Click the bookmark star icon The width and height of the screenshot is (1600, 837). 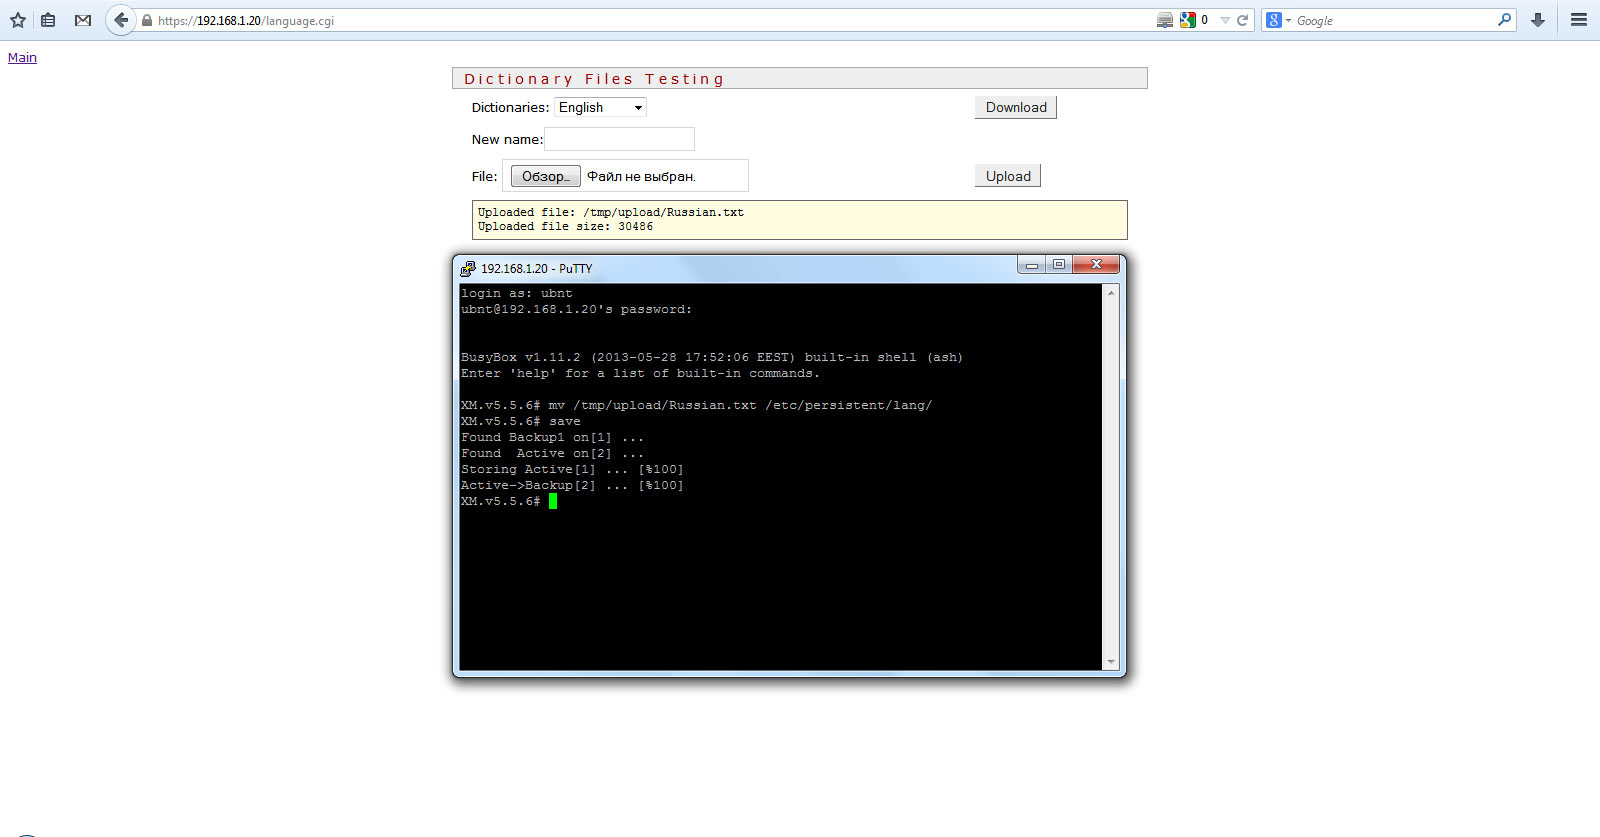17,20
